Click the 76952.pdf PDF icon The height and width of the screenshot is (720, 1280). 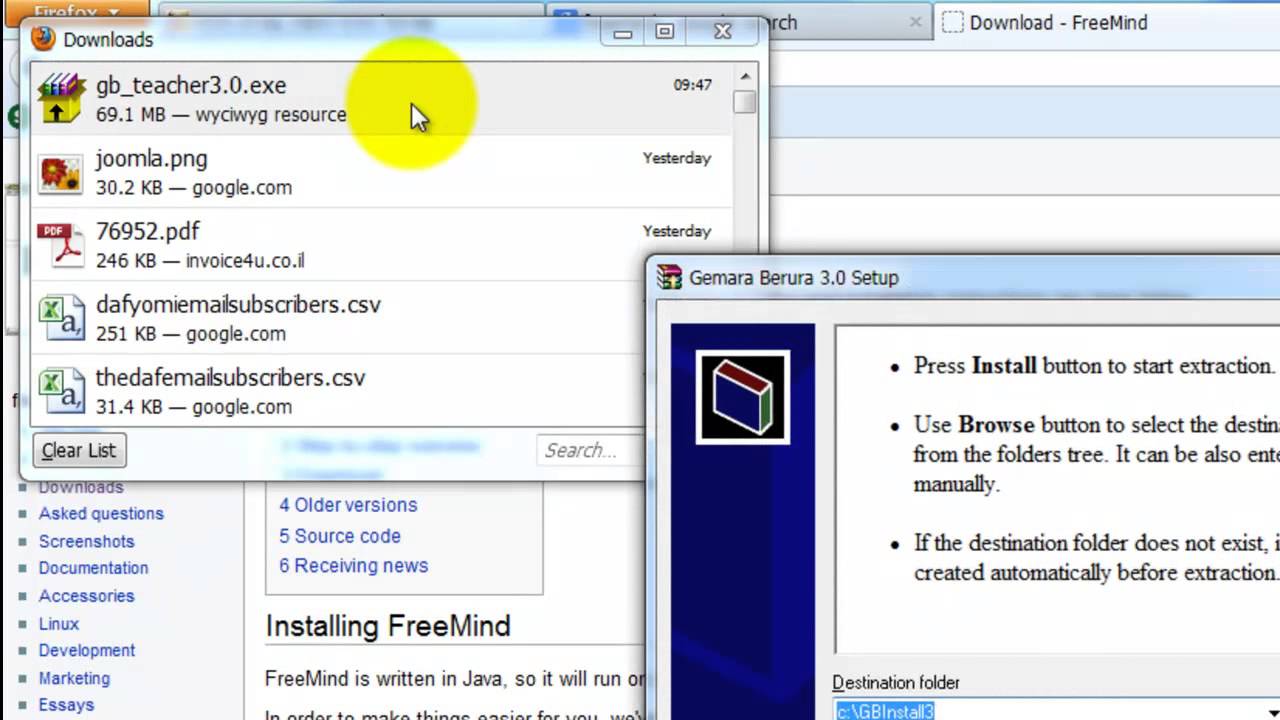point(61,246)
